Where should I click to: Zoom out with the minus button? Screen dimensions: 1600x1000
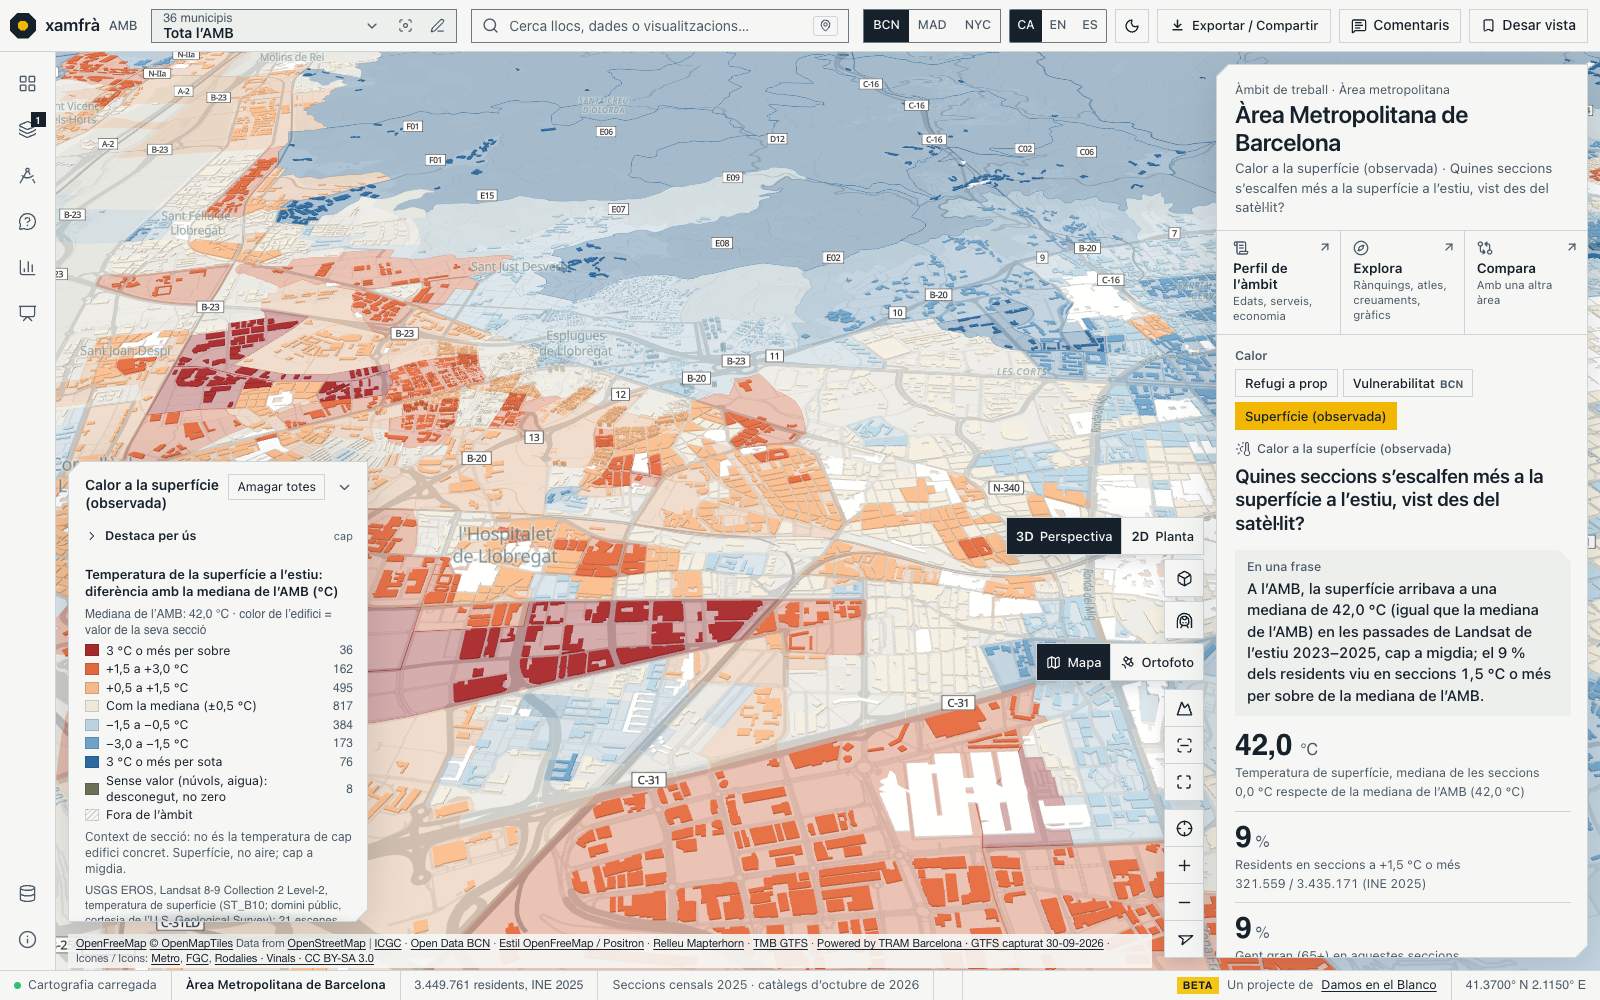(1184, 902)
